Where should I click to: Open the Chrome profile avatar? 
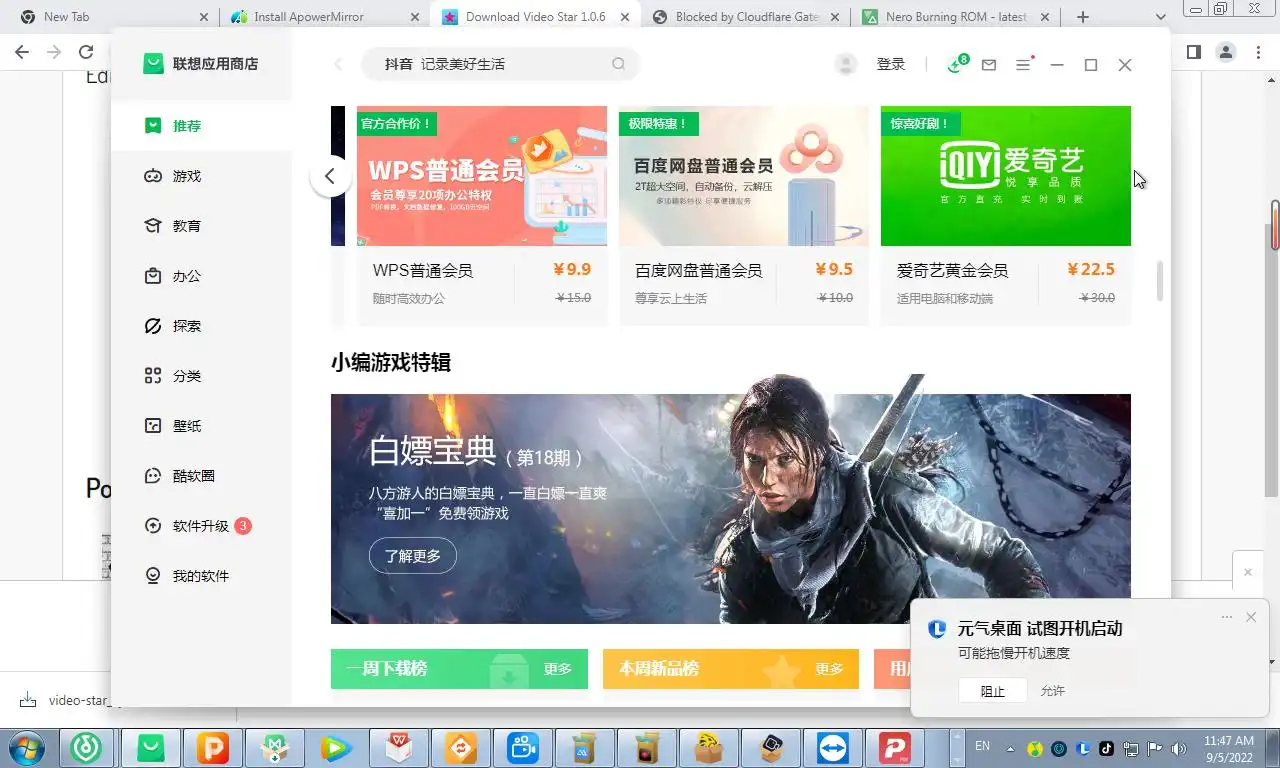[1225, 52]
